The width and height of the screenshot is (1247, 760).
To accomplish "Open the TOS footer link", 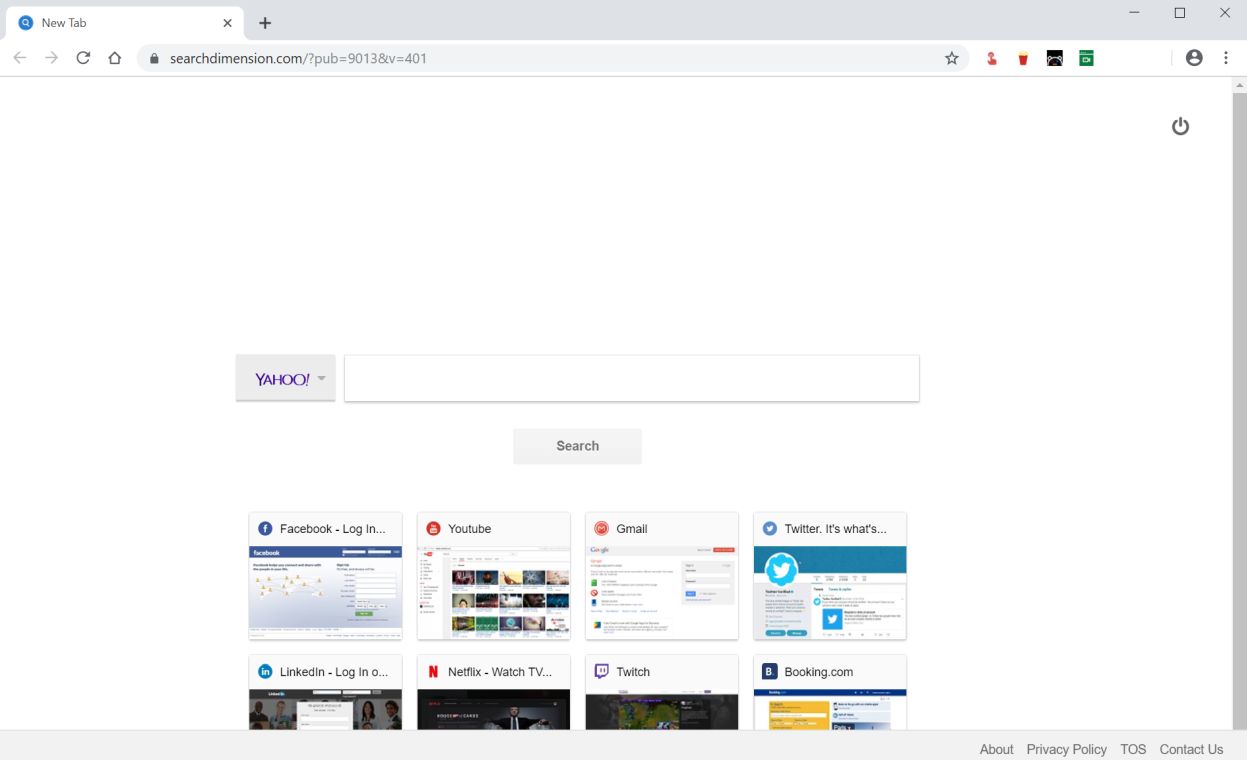I will (1133, 749).
